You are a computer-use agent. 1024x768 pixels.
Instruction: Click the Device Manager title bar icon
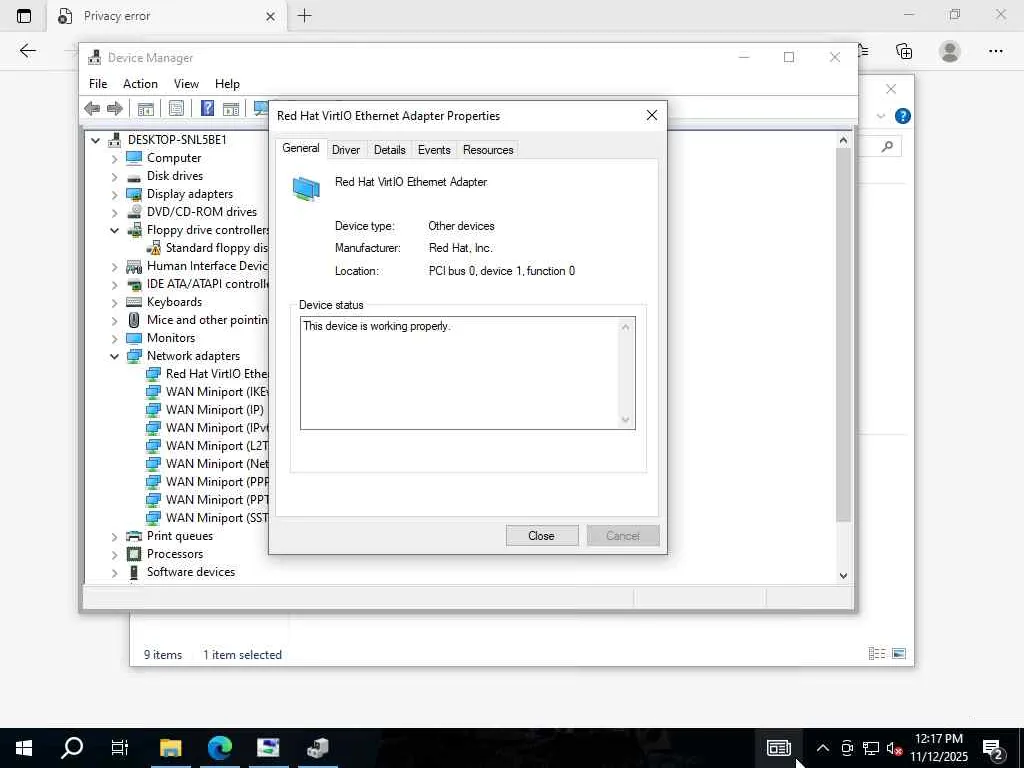[x=95, y=57]
